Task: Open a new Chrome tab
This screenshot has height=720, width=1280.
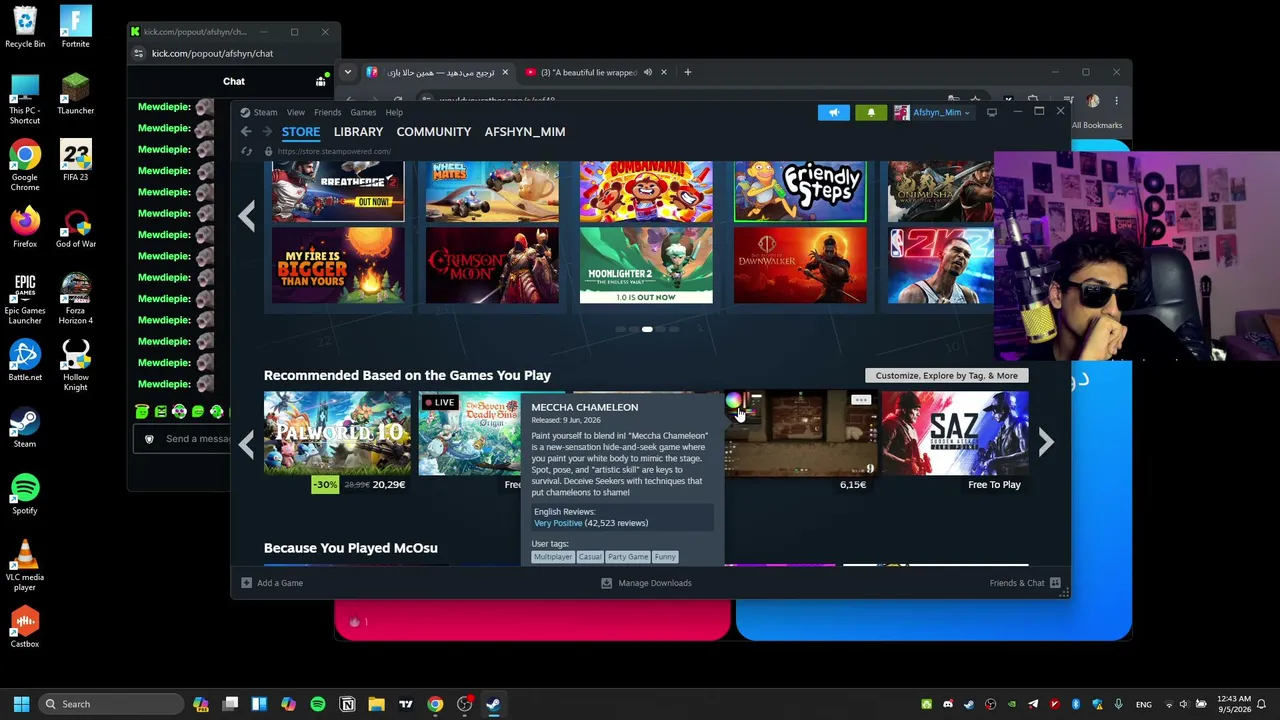Action: 688,72
